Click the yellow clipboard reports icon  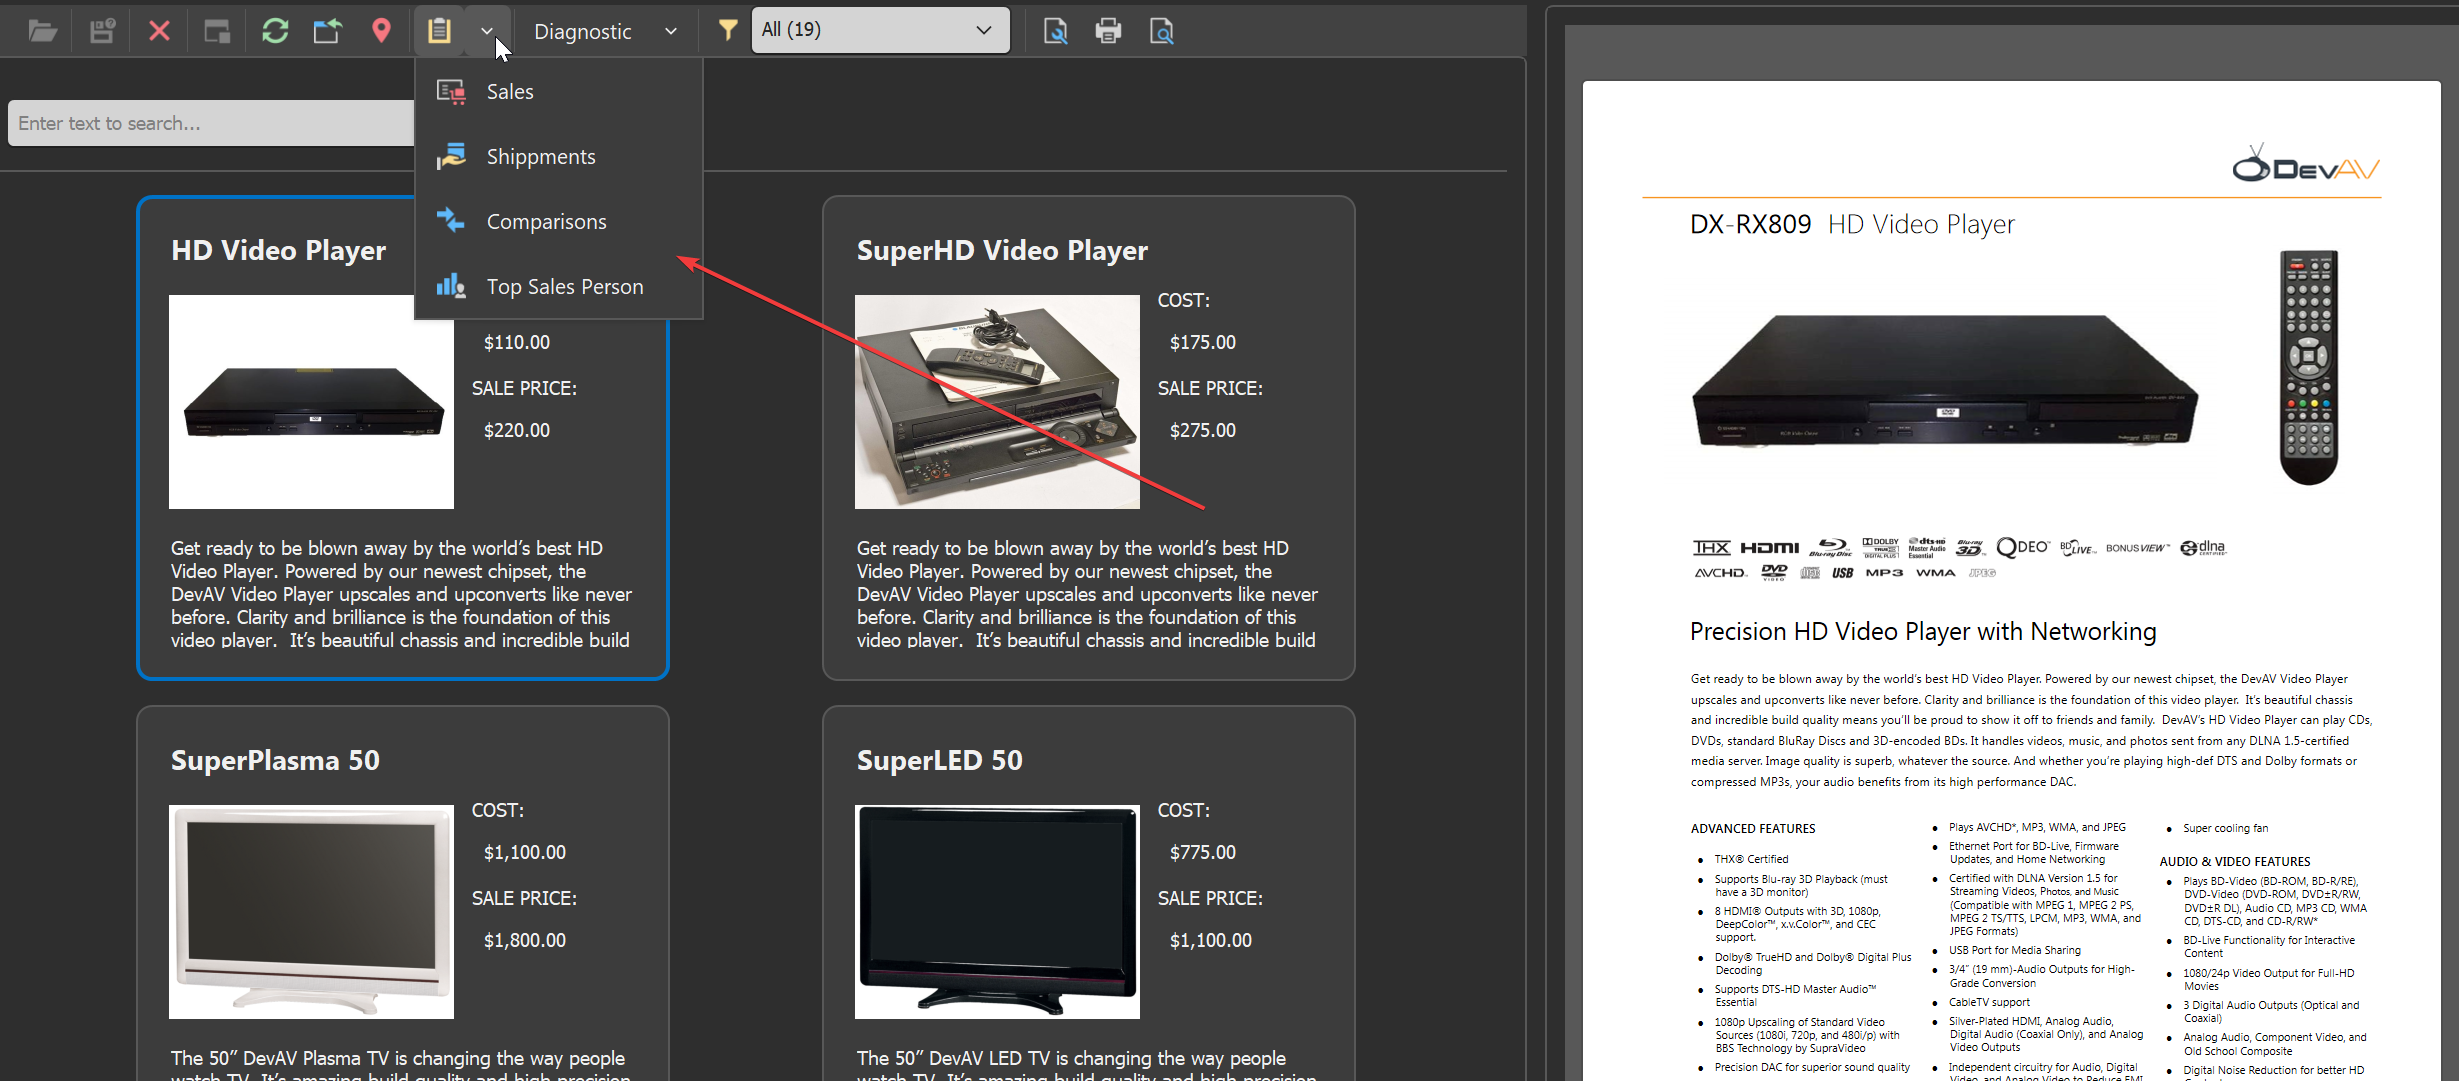tap(439, 31)
